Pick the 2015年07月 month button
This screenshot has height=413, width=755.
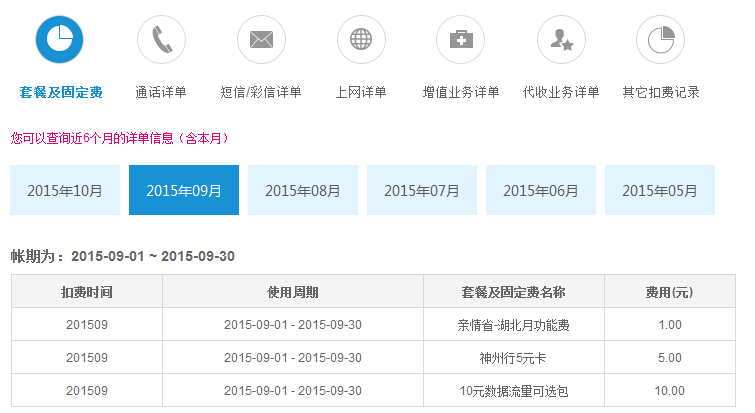tap(422, 190)
